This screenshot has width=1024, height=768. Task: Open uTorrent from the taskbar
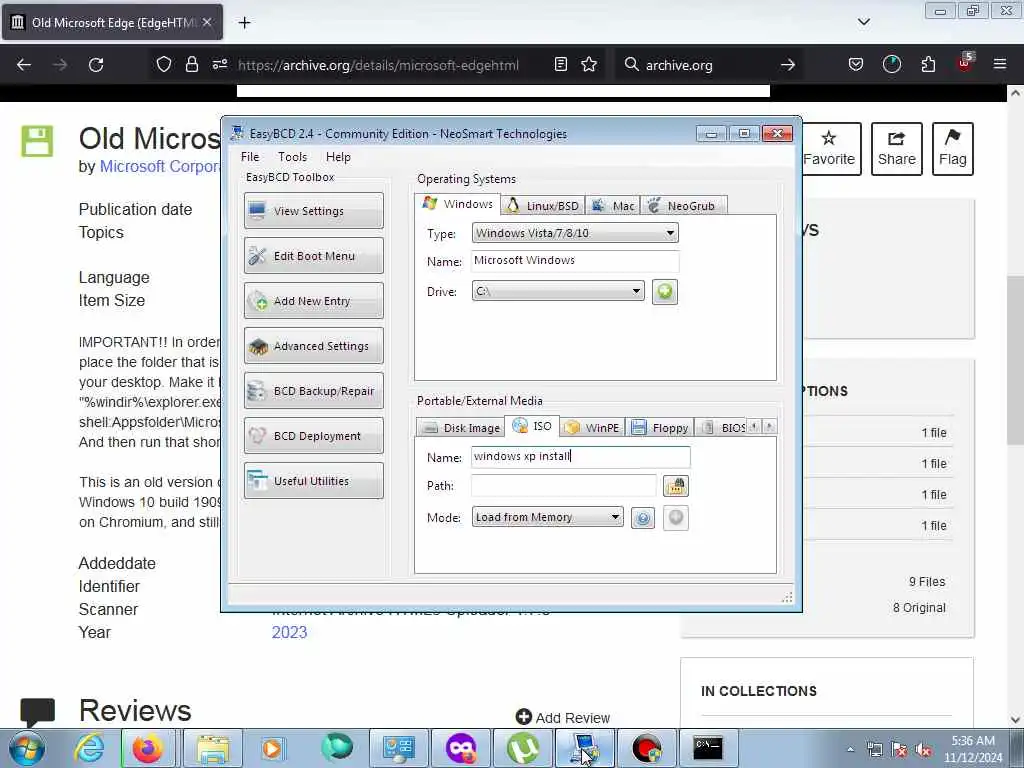[524, 748]
